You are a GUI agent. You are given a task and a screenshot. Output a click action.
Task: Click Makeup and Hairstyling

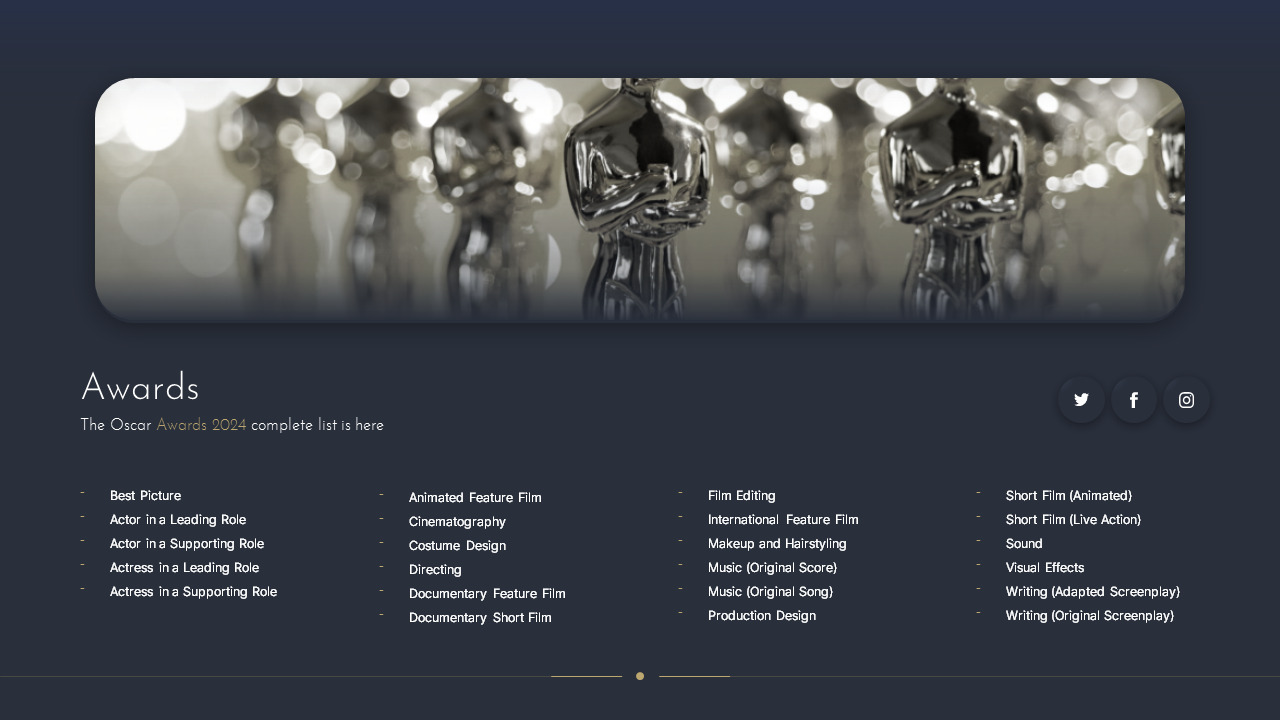coord(777,543)
